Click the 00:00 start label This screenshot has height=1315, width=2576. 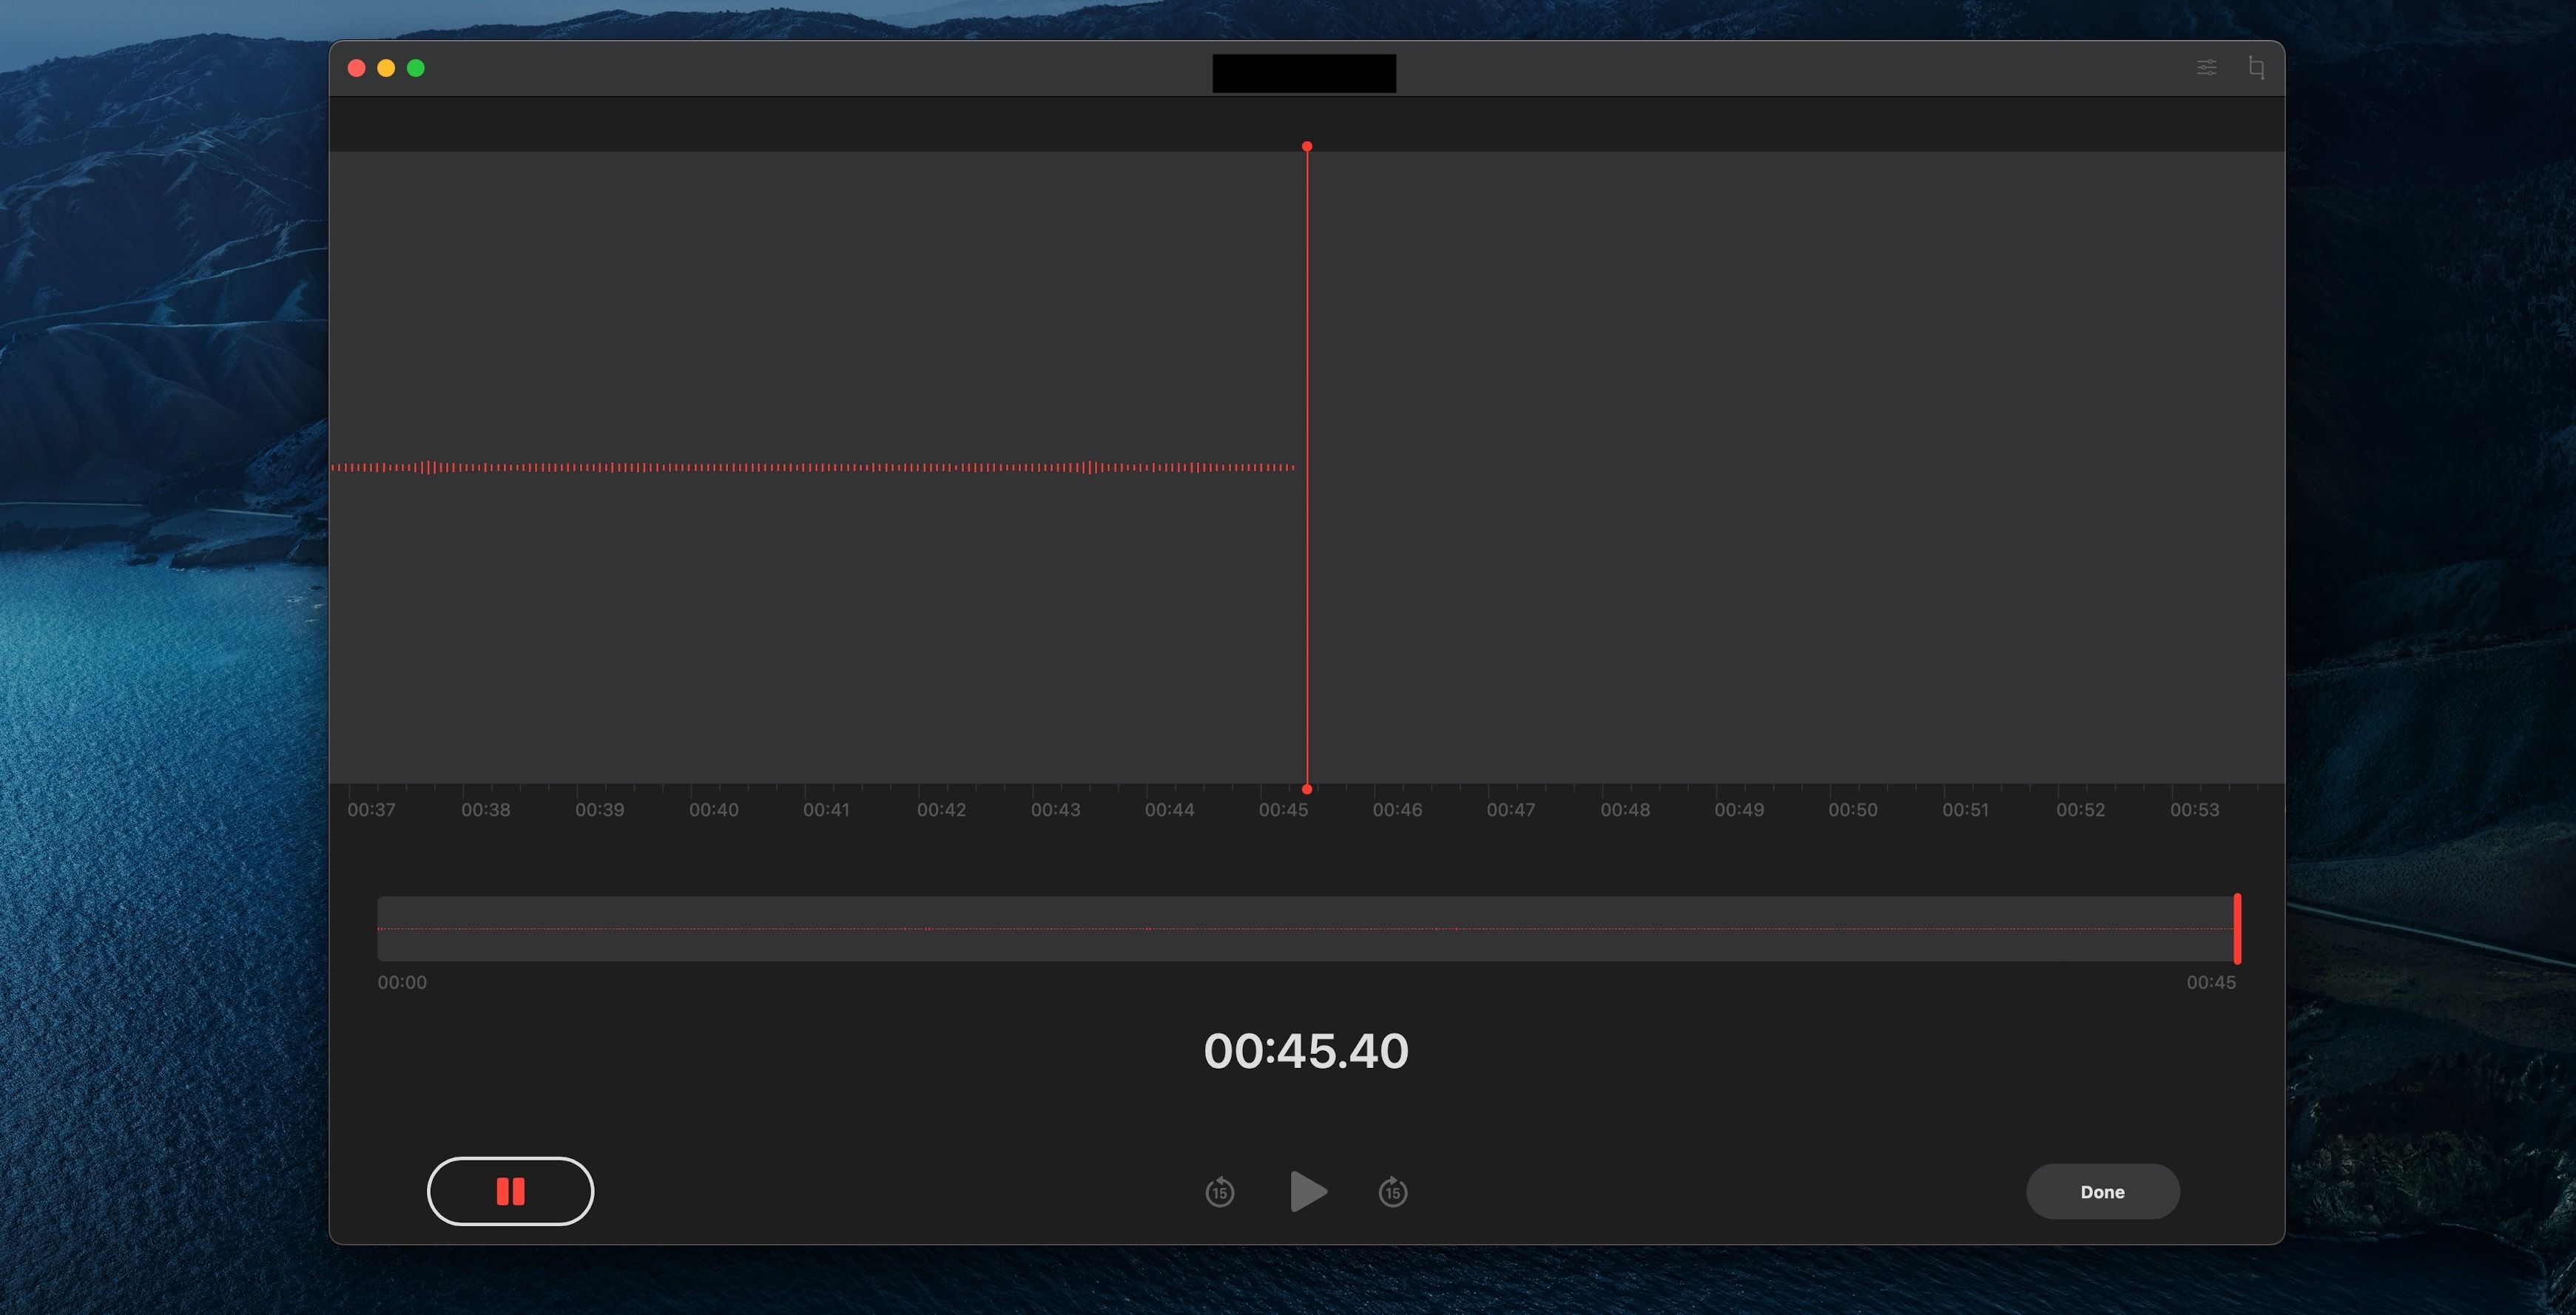pyautogui.click(x=401, y=982)
